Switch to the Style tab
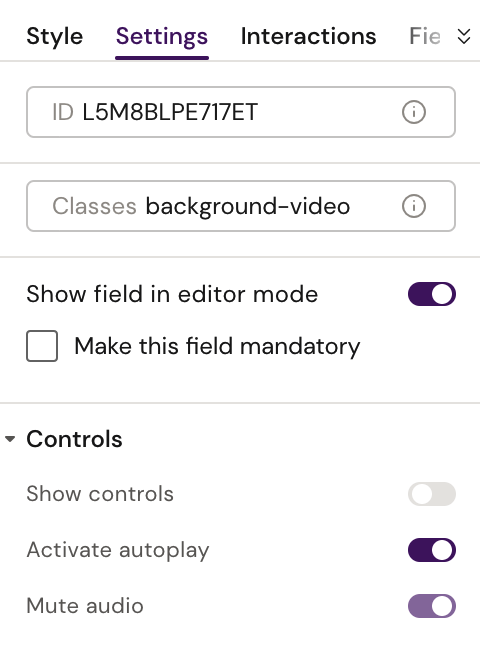The image size is (480, 646). click(55, 36)
